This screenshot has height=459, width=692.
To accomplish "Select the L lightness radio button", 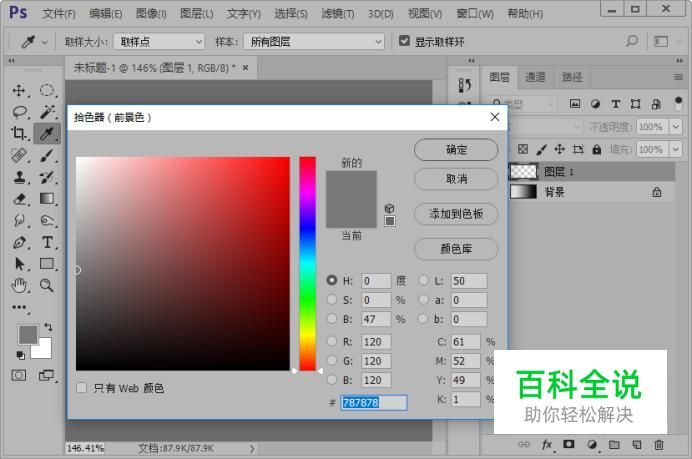I will click(x=423, y=280).
